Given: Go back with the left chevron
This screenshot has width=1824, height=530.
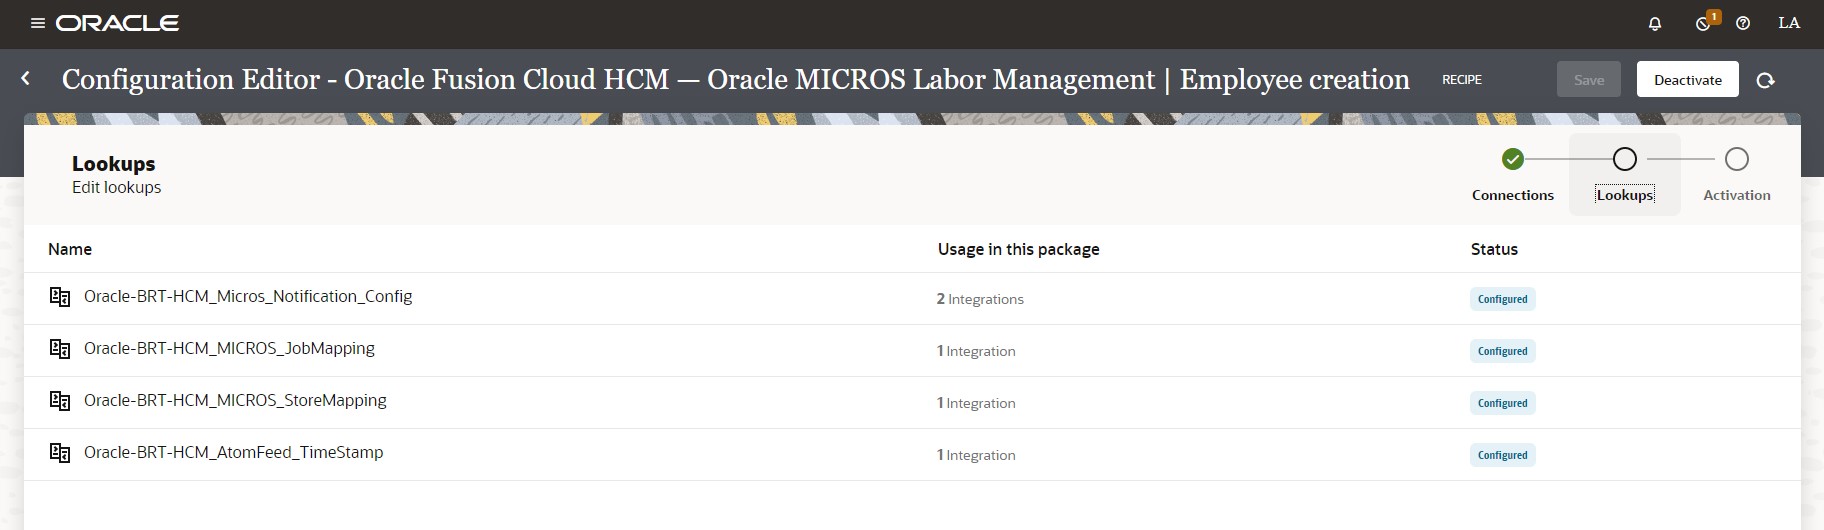Looking at the screenshot, I should click(26, 78).
